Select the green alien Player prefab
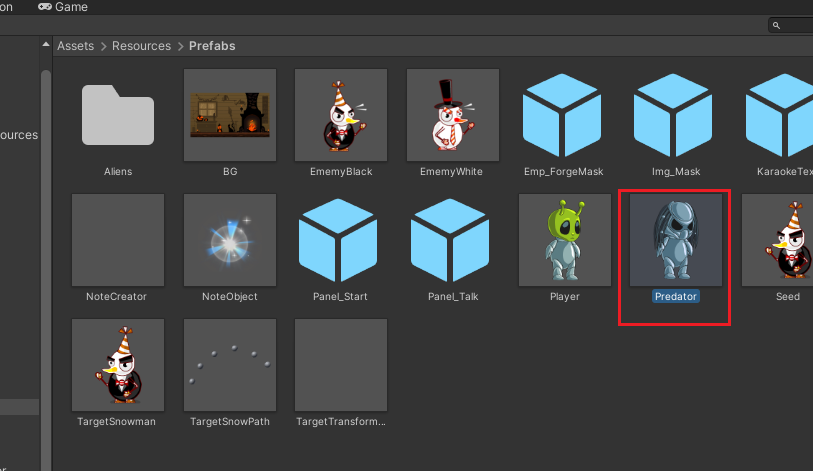Screen dimensions: 813x471 pos(564,240)
